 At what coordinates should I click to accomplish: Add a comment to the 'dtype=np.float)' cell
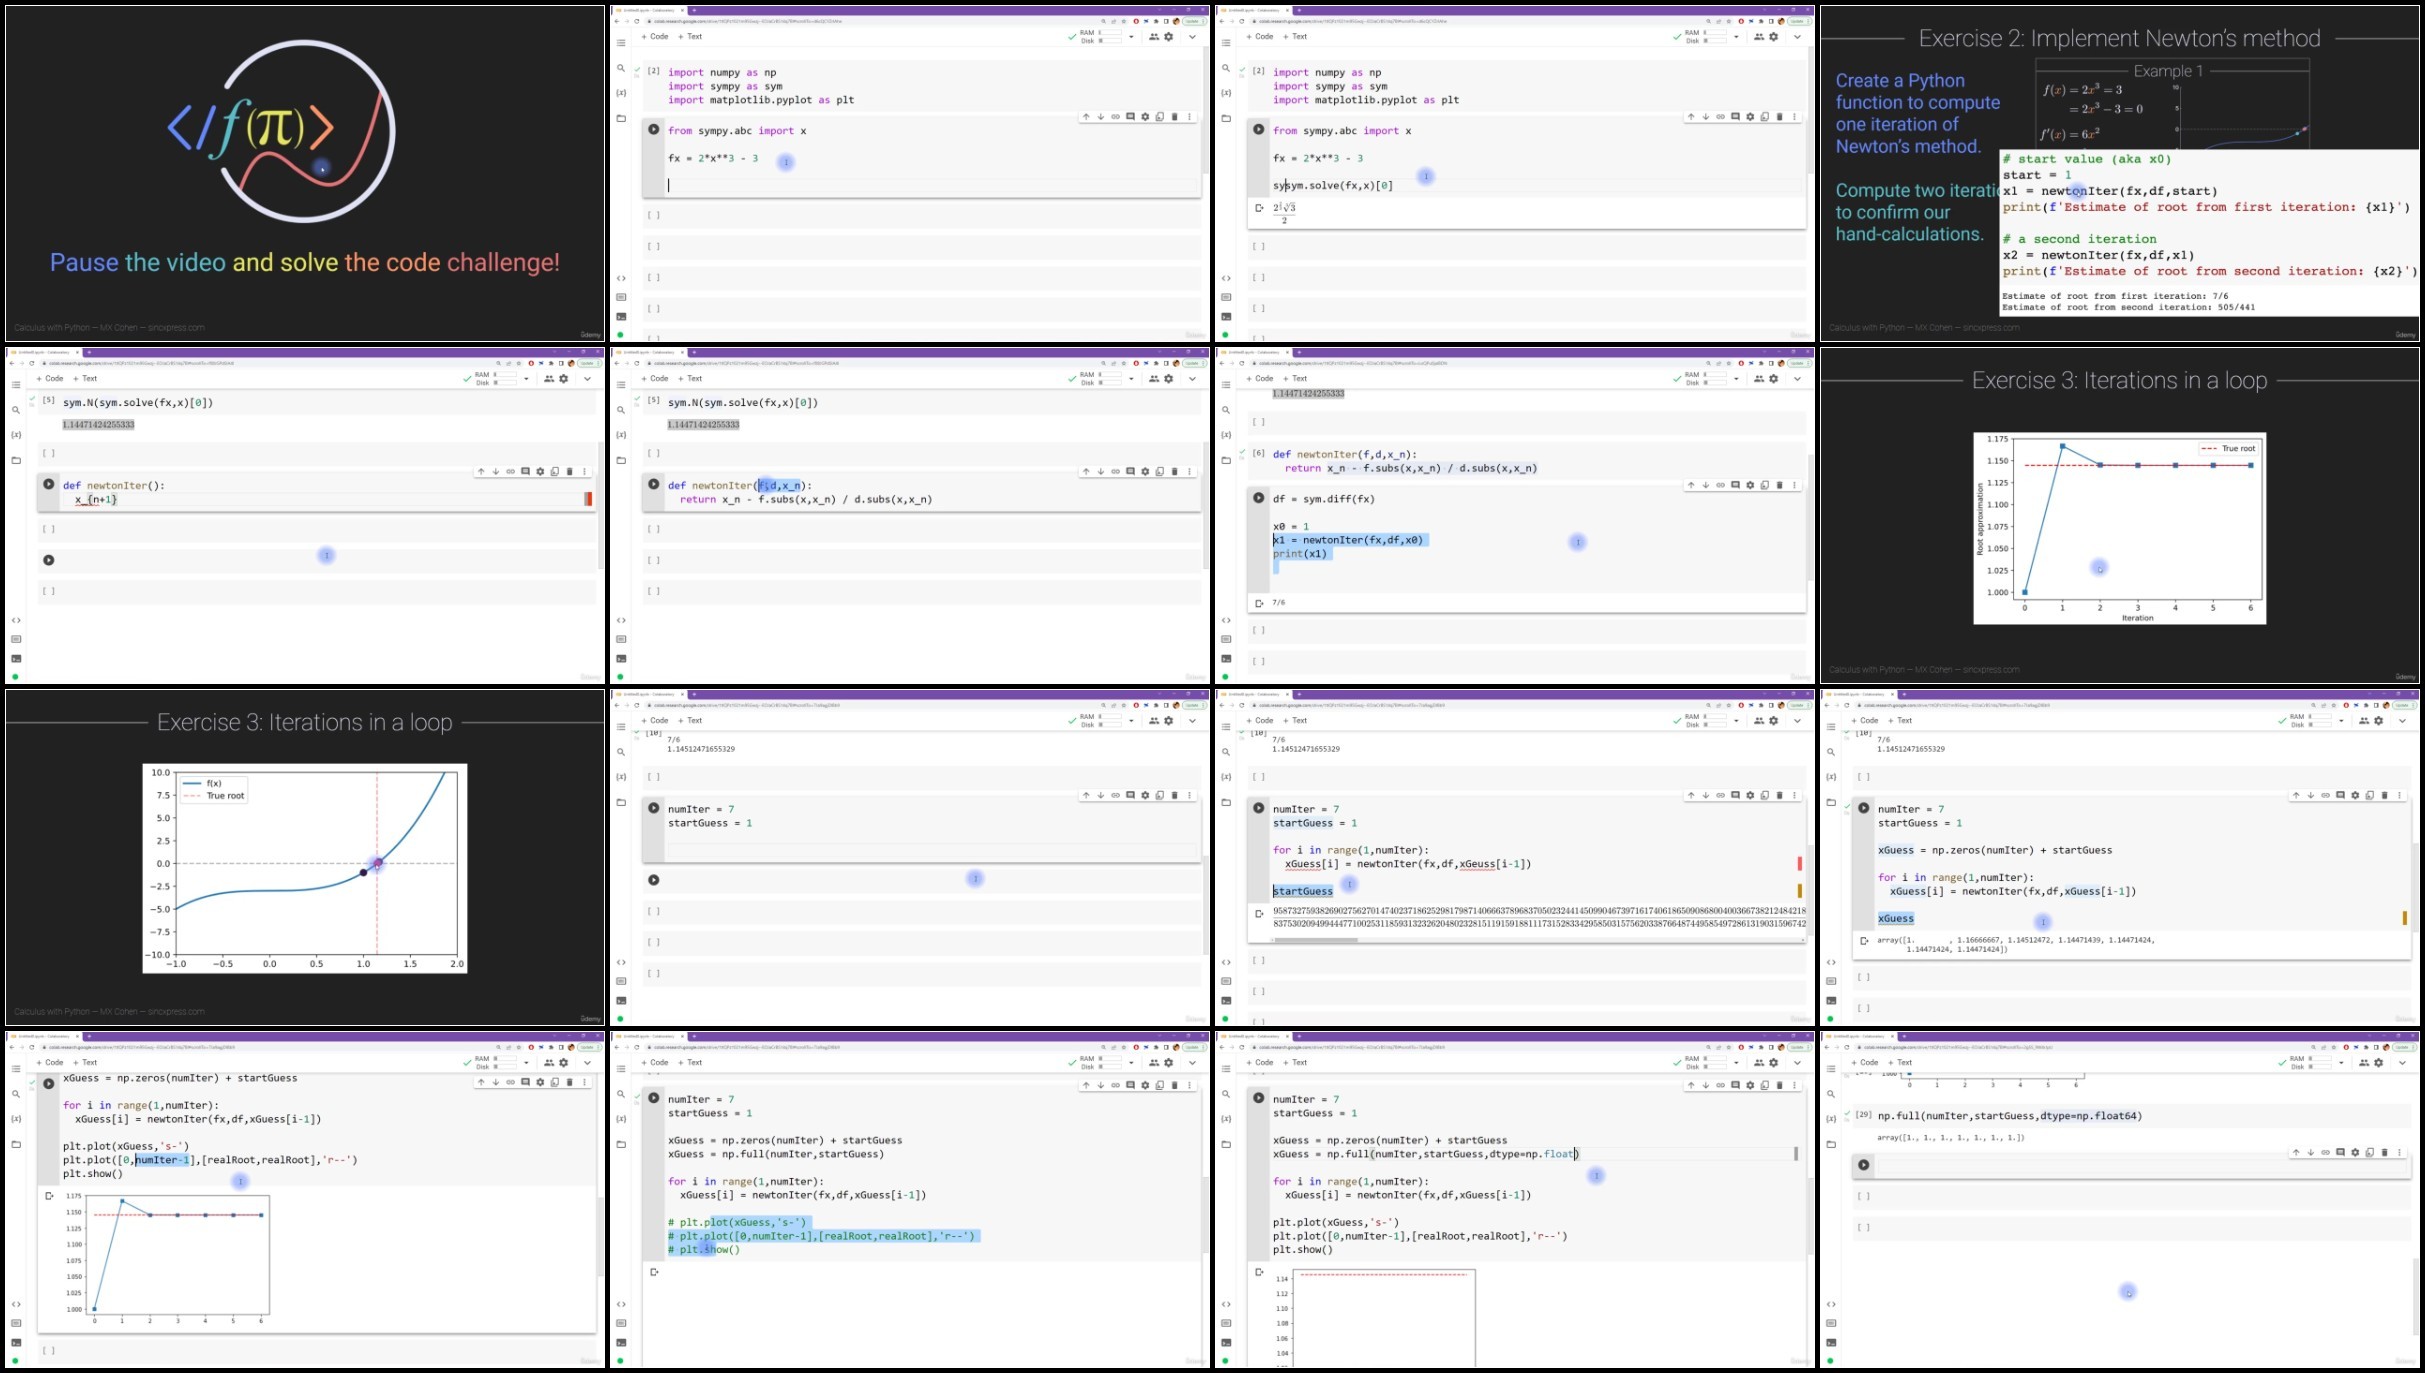1735,1085
